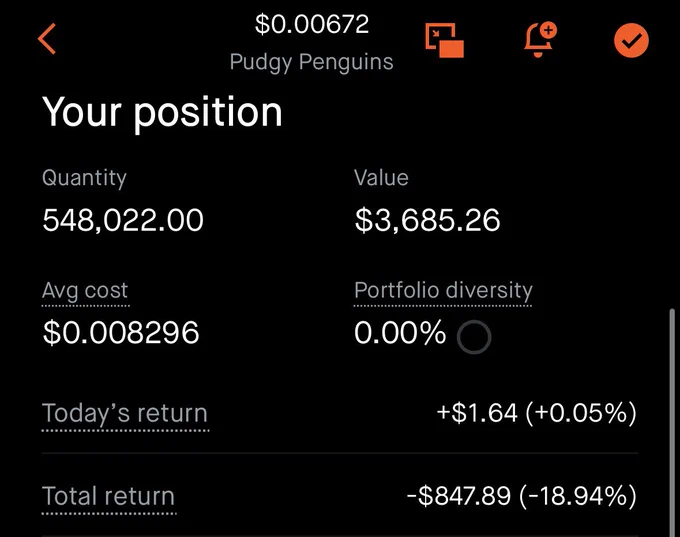Screen dimensions: 680x537
Task: Tap the -$847.89 (-18.94%) total figure
Action: (x=522, y=496)
